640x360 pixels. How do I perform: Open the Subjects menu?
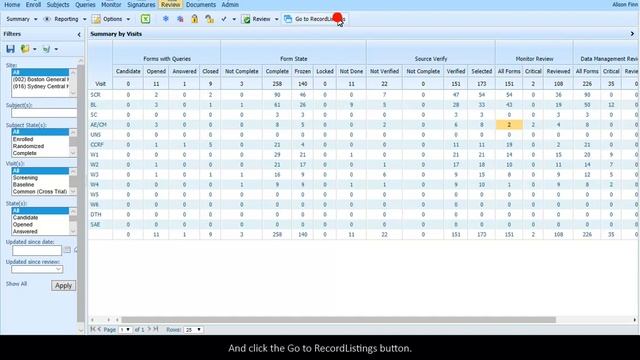coord(58,4)
